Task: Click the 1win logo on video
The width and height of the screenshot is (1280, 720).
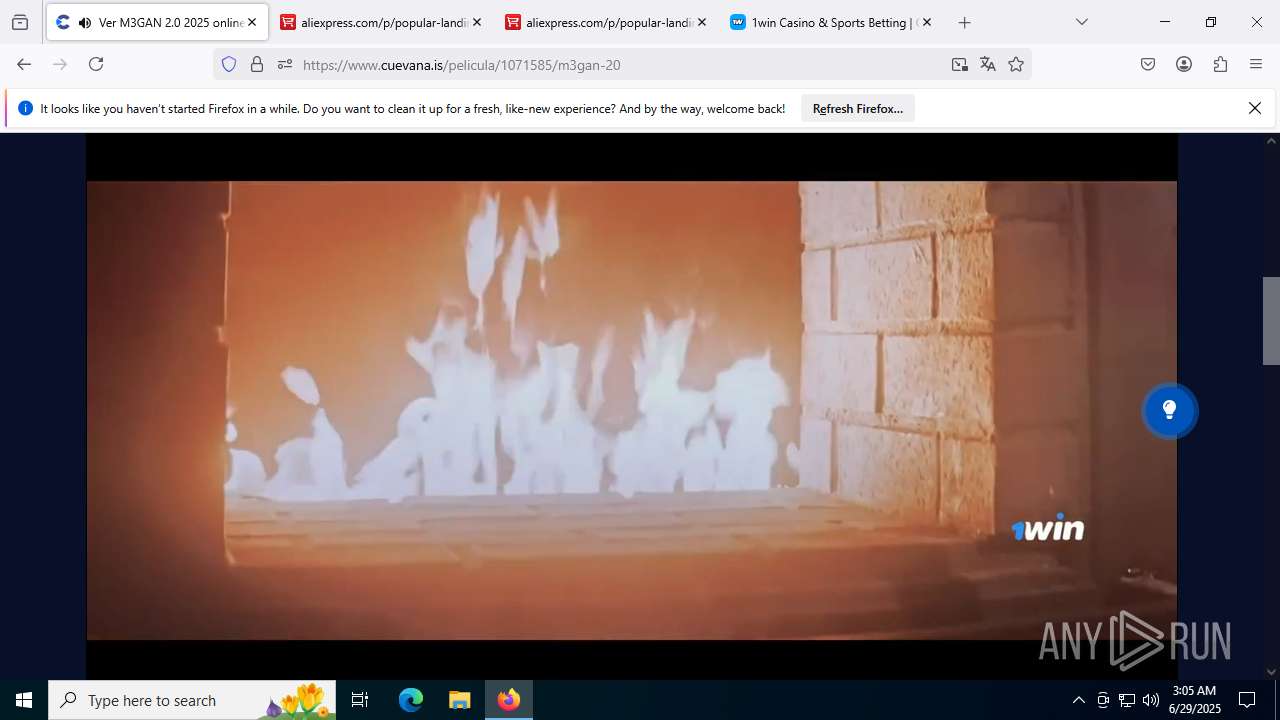Action: pyautogui.click(x=1047, y=527)
